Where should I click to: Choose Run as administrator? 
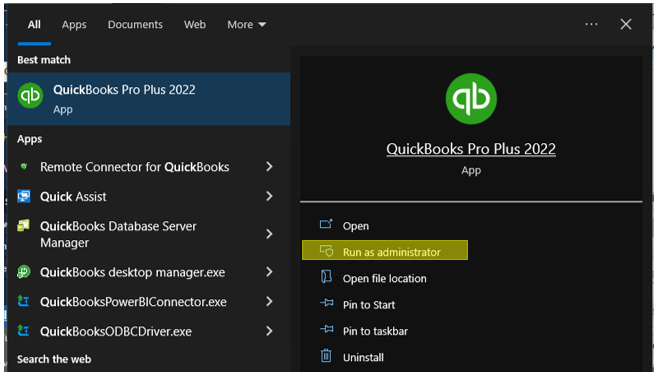385,250
